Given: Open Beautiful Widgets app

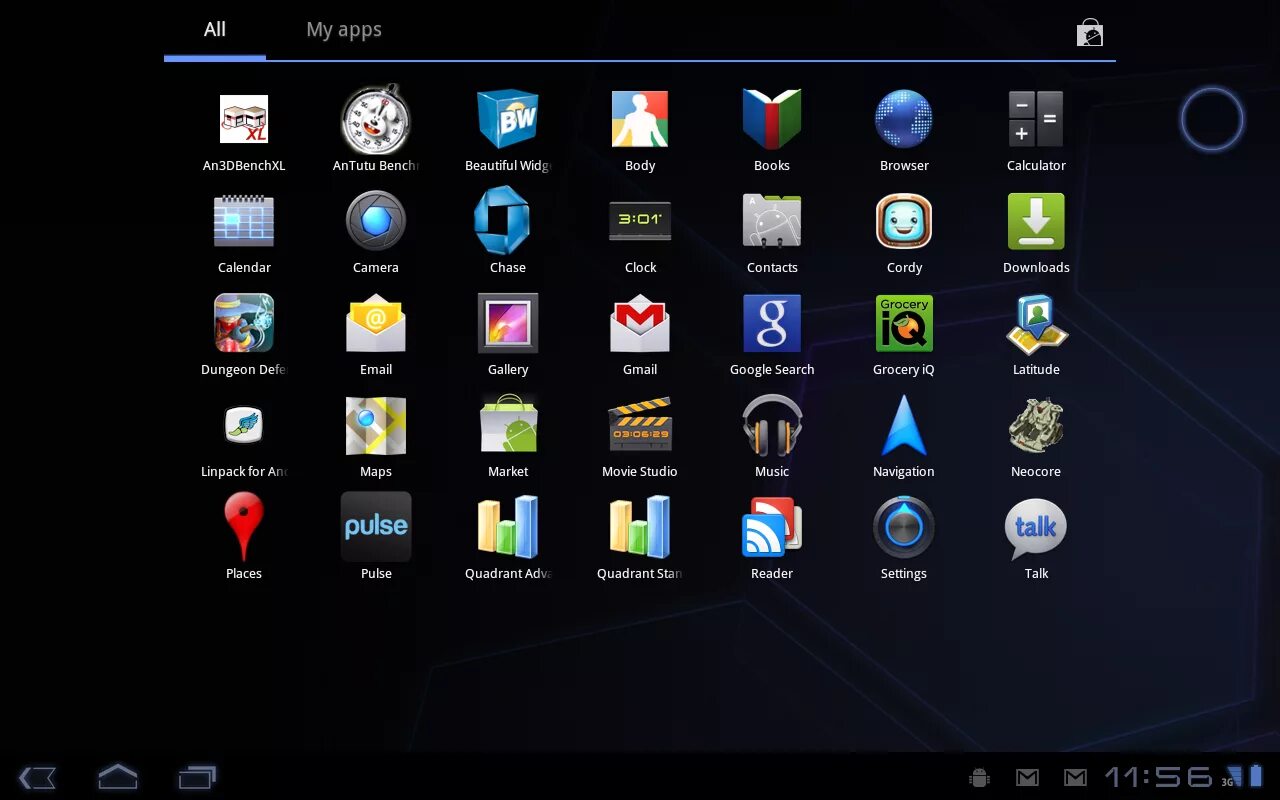Looking at the screenshot, I should pos(508,120).
